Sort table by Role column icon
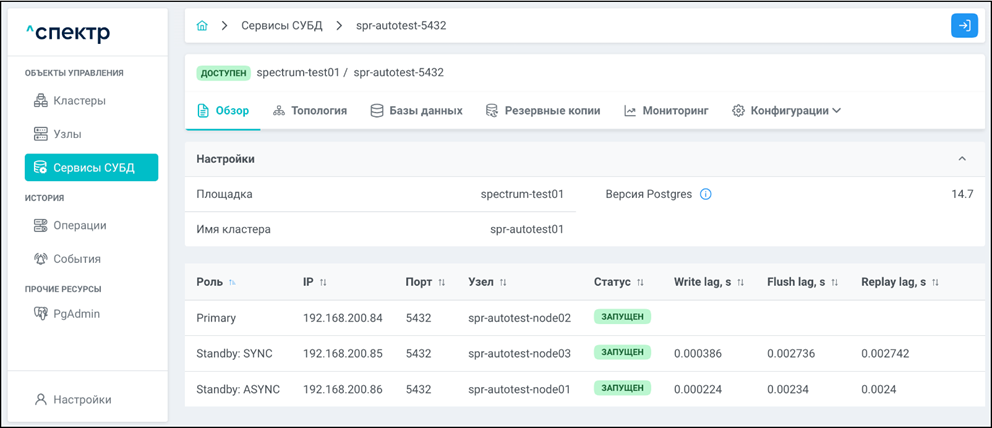 pyautogui.click(x=233, y=283)
